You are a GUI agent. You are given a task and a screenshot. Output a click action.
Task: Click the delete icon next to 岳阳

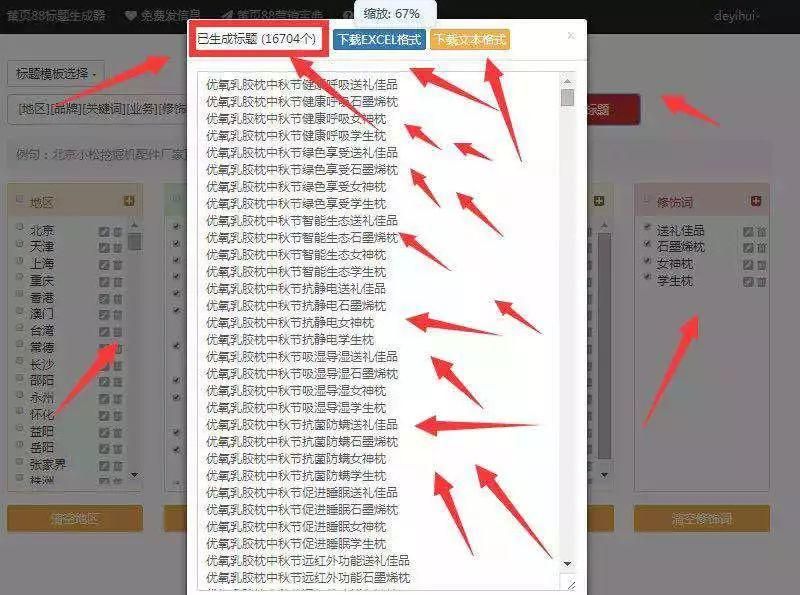pyautogui.click(x=117, y=449)
